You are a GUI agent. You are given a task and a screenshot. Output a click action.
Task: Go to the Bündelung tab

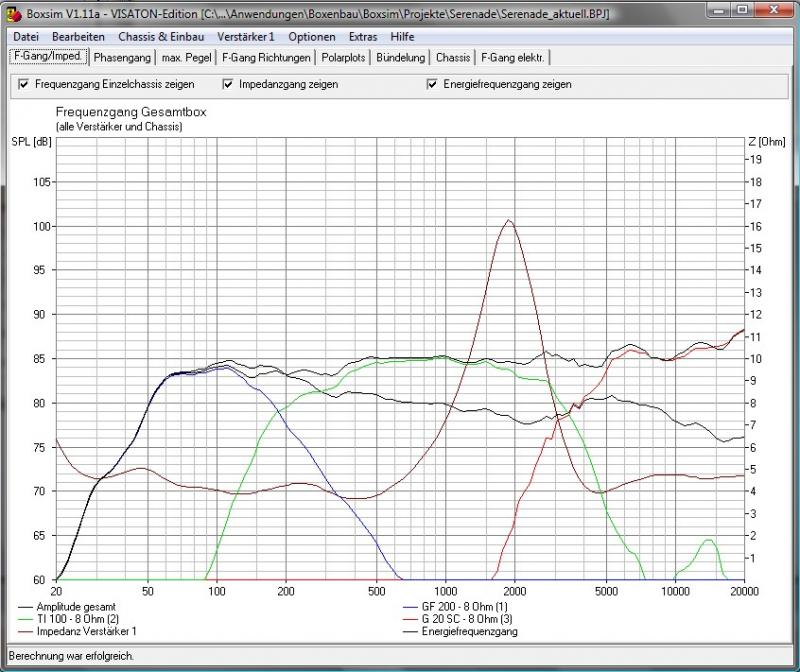(x=402, y=58)
